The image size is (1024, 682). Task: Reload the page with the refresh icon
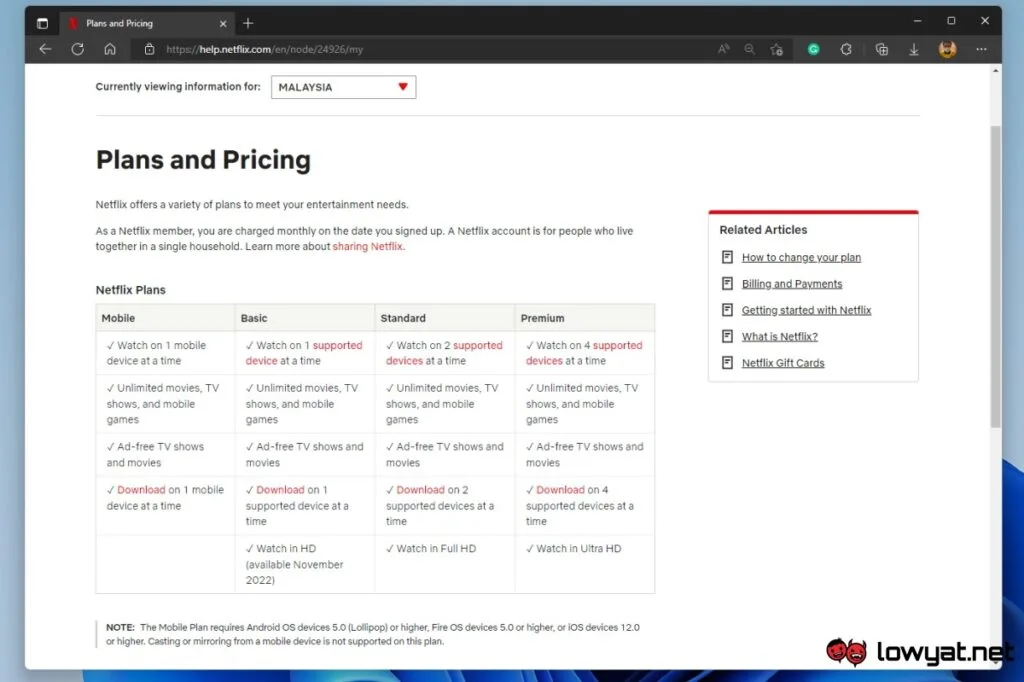[78, 49]
